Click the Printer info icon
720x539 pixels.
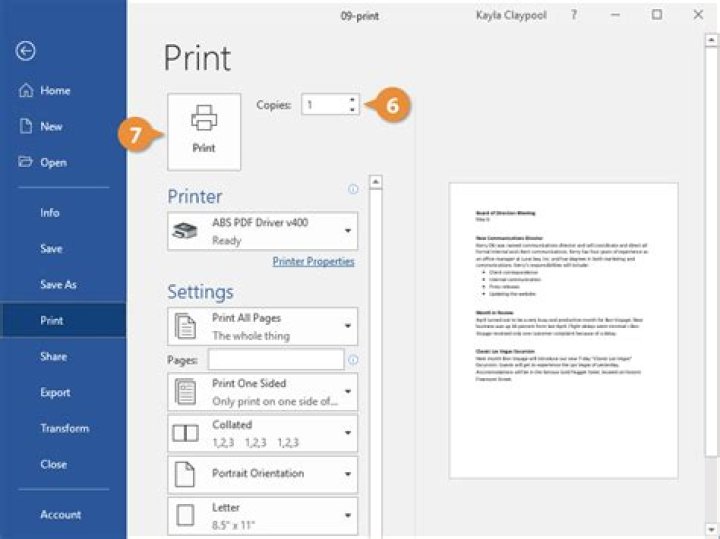(x=352, y=189)
